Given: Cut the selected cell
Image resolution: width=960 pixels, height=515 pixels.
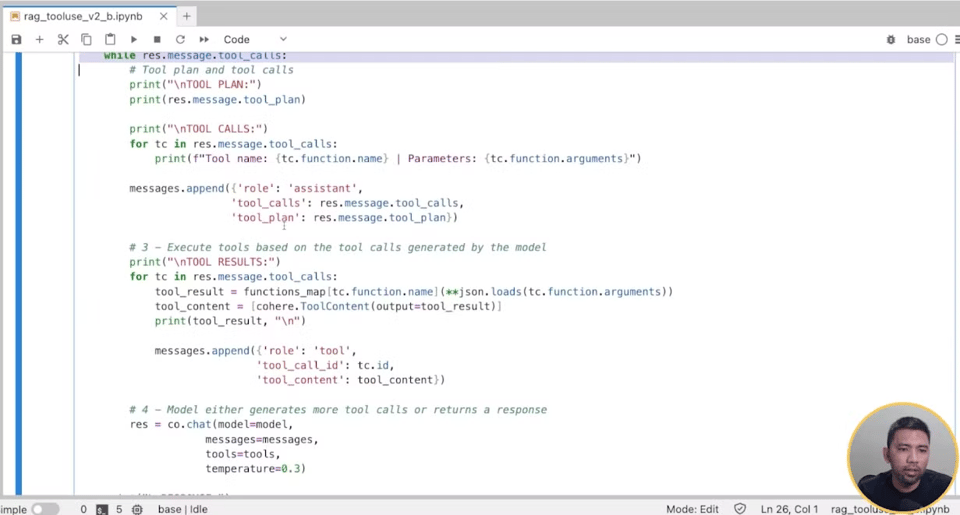Looking at the screenshot, I should pyautogui.click(x=63, y=40).
